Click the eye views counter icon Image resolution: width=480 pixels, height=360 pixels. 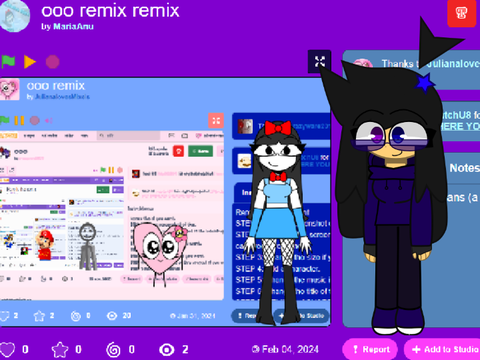click(x=167, y=350)
